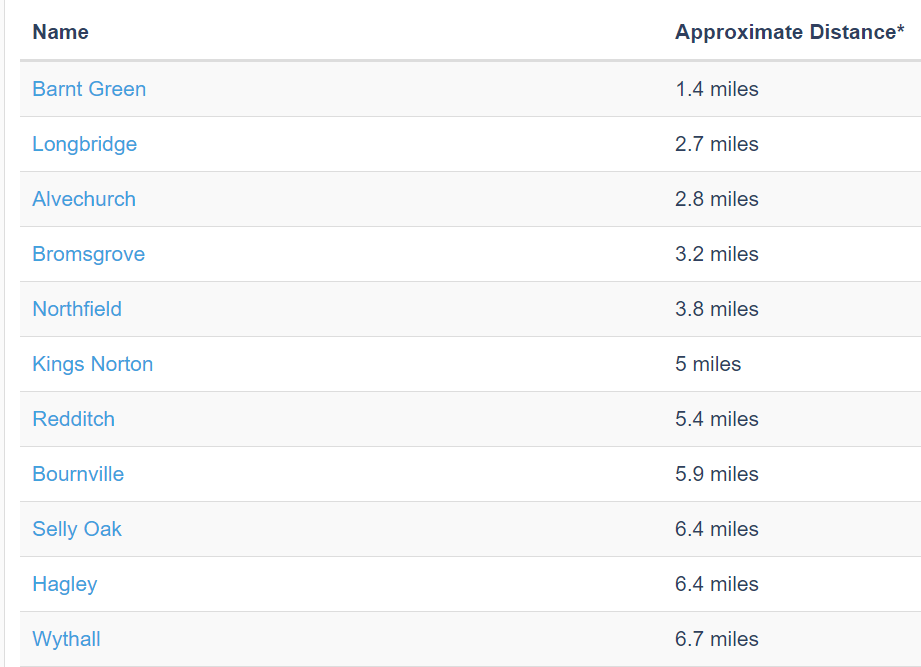Open the Redditch link
Viewport: 921px width, 667px height.
(x=73, y=419)
